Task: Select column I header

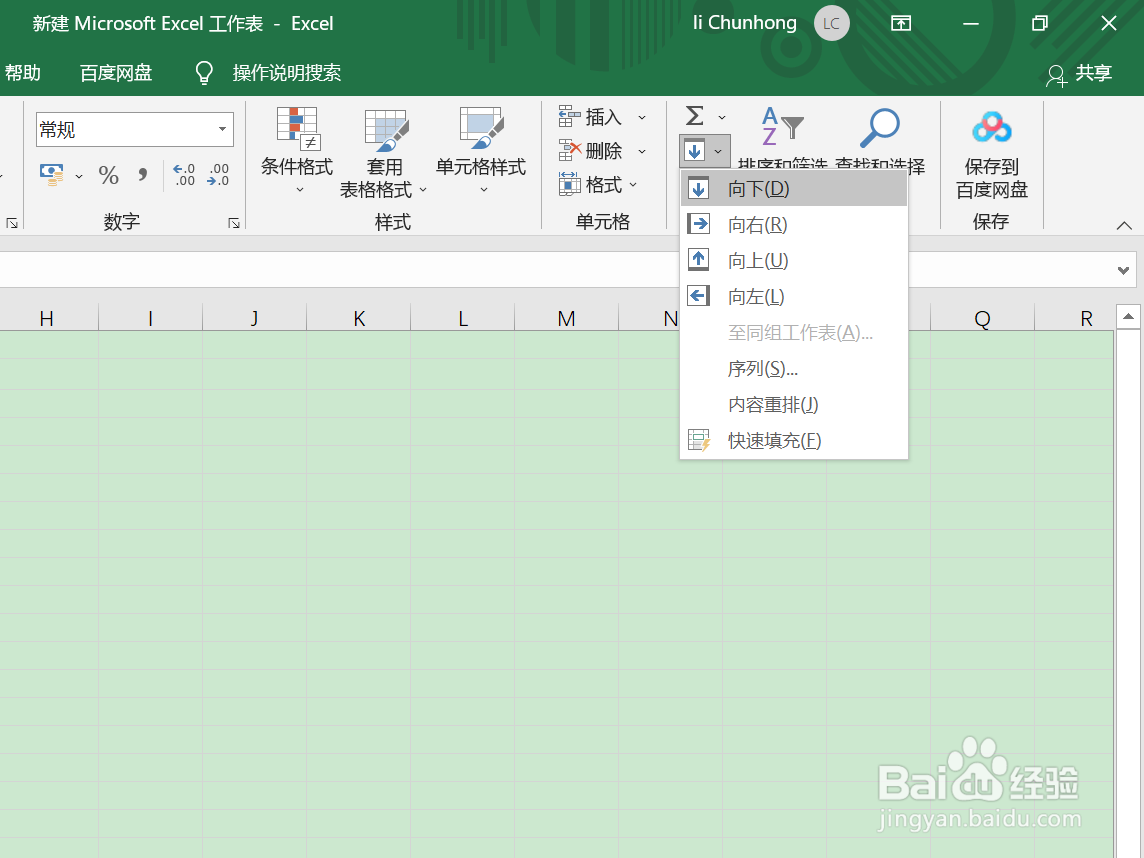Action: pyautogui.click(x=150, y=318)
